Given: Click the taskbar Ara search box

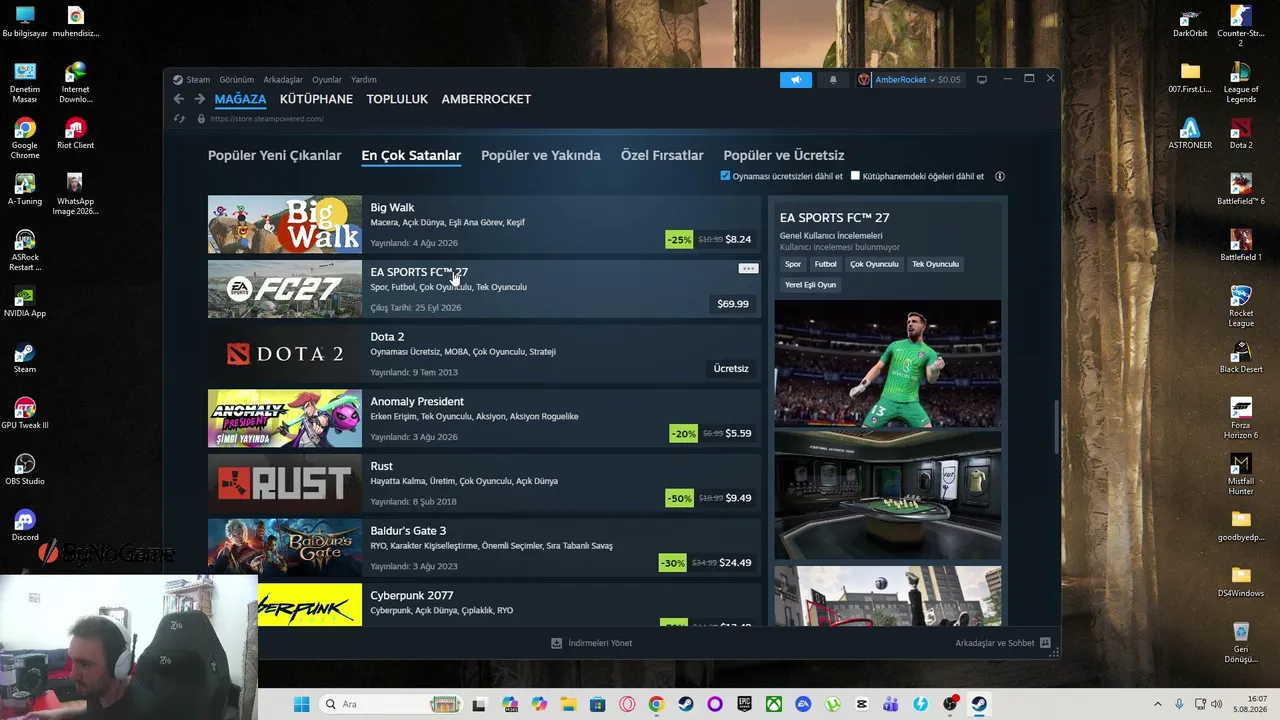Looking at the screenshot, I should [392, 705].
